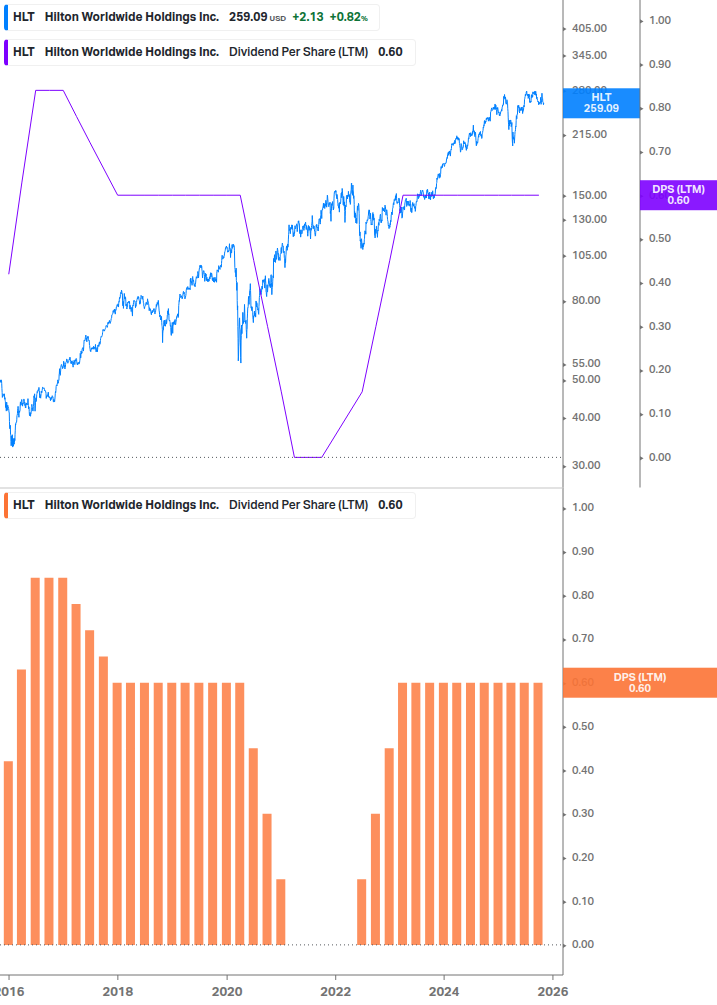The image size is (717, 1005).
Task: Click the 105.00 price axis label
Action: tap(589, 255)
